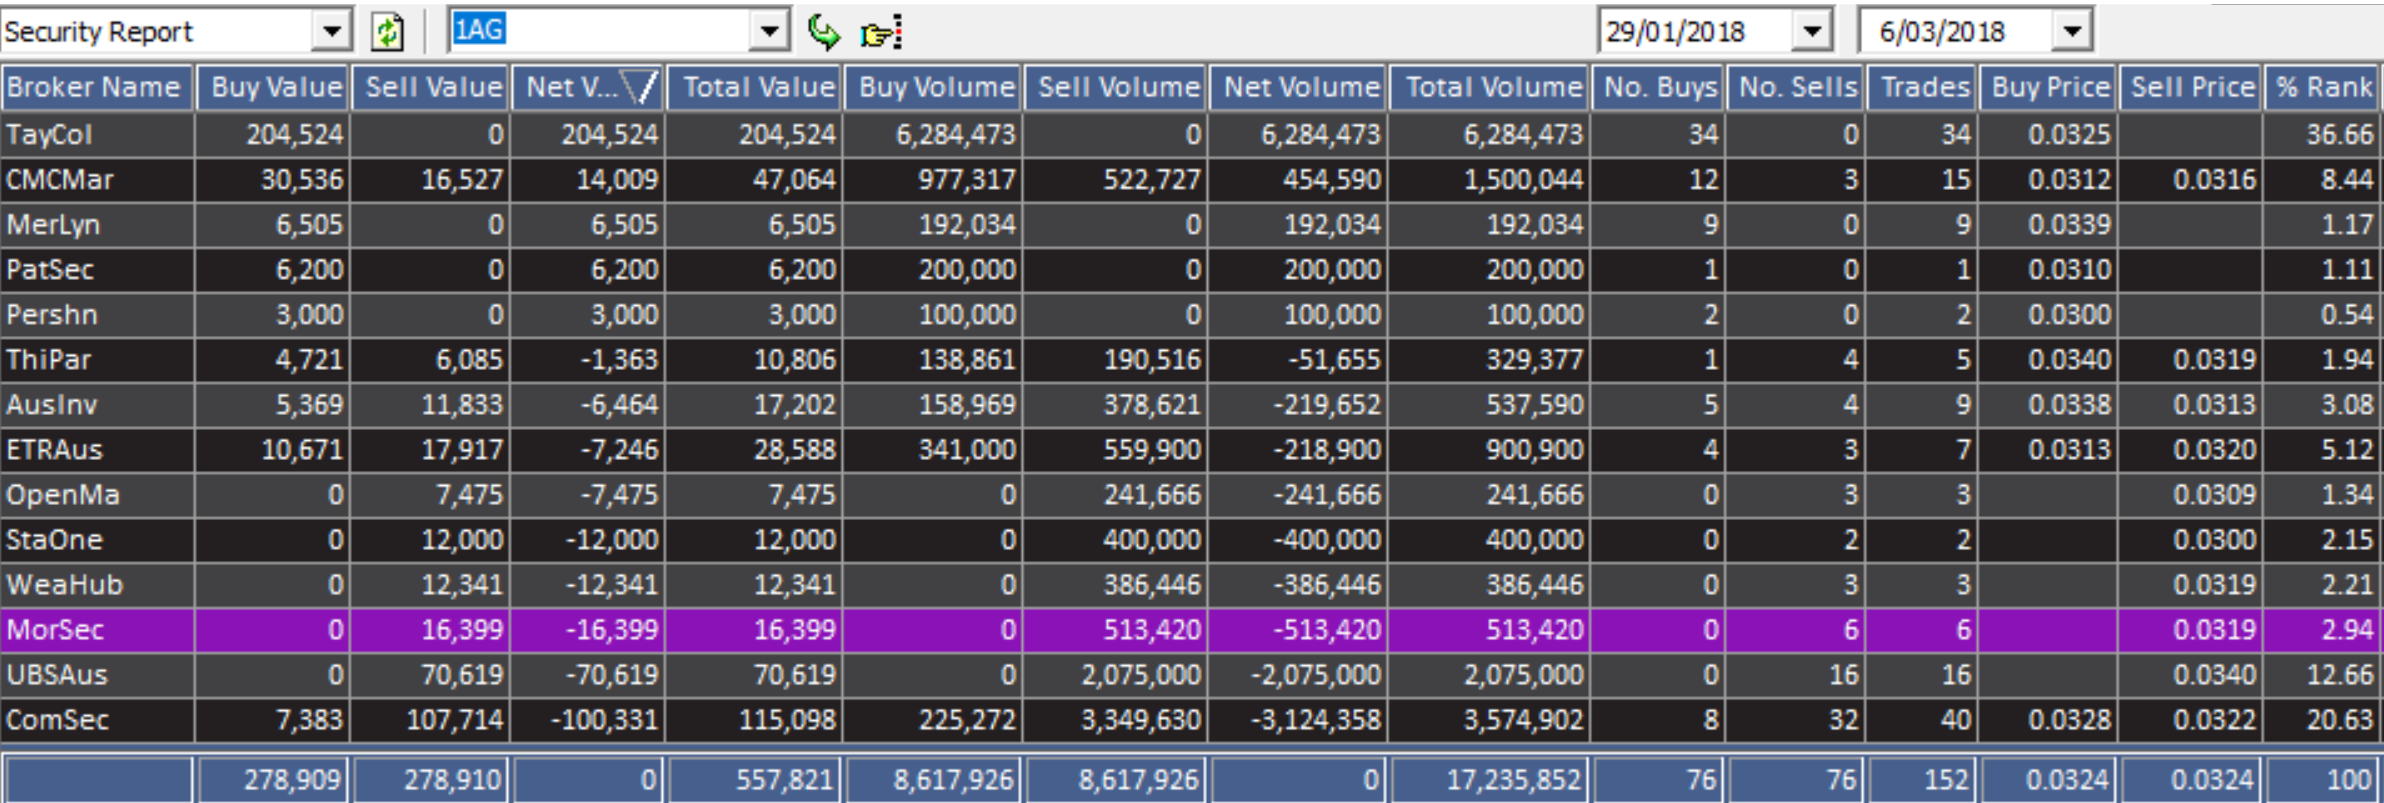Click footer buy value total 278,909

[x=293, y=779]
